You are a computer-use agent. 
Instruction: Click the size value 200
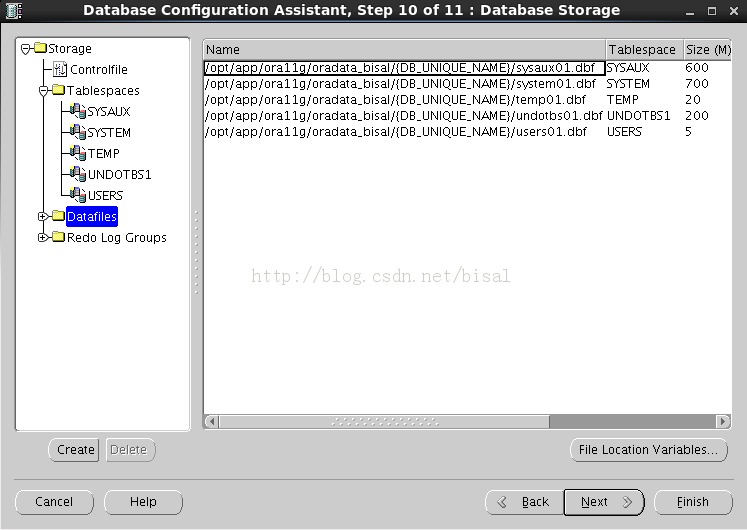pos(697,116)
